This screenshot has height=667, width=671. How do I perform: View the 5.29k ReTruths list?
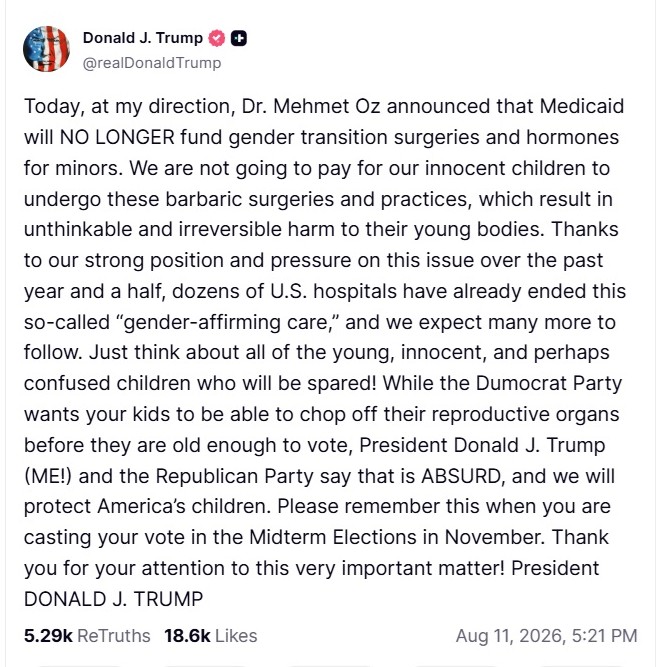pyautogui.click(x=87, y=636)
